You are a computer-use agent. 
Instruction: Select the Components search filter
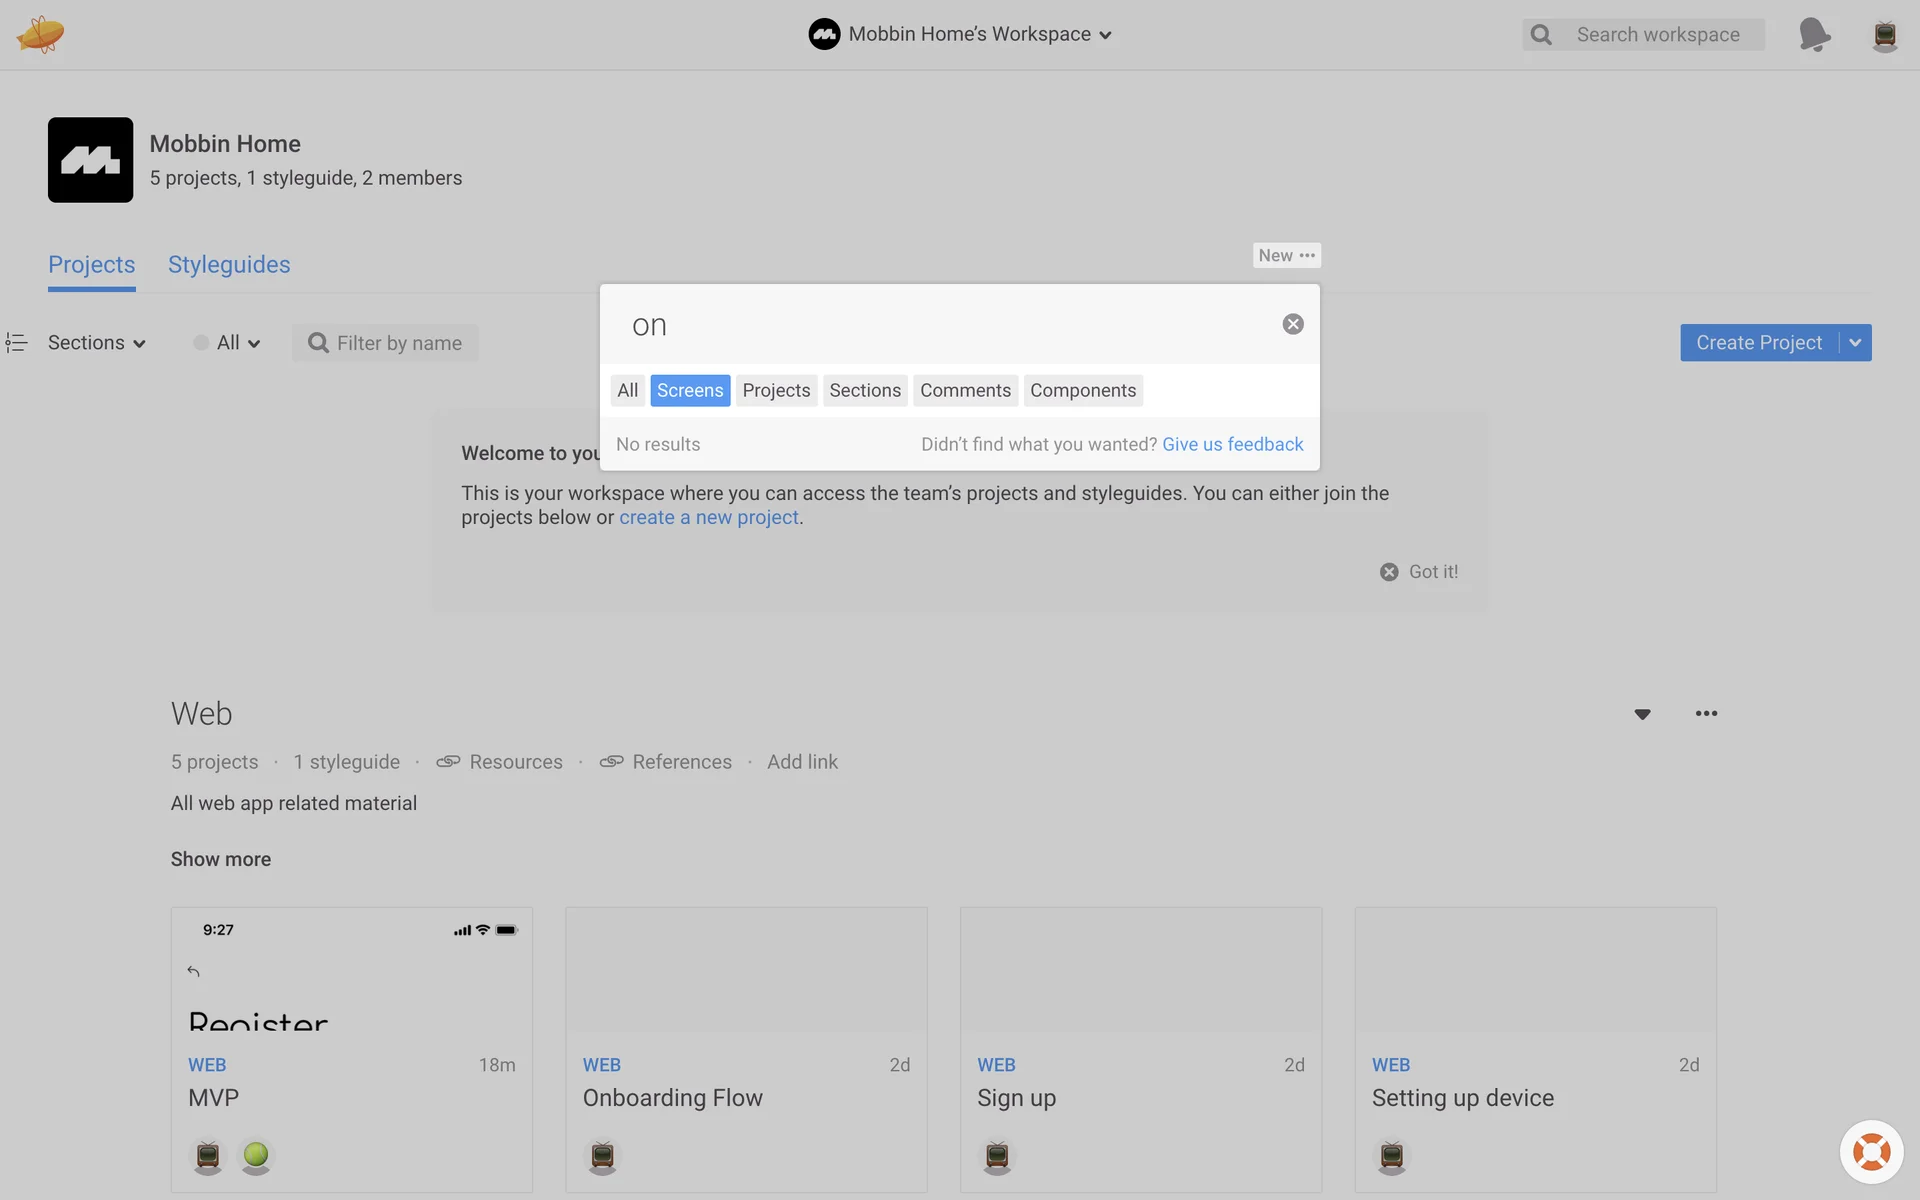tap(1083, 391)
